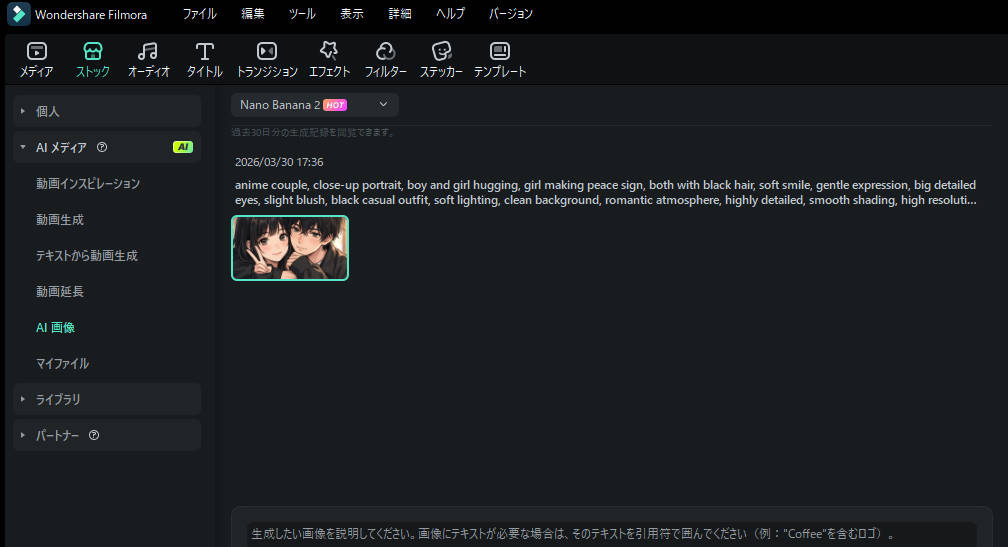Click help icon next to パートナー
The image size is (1008, 547).
[x=94, y=436]
